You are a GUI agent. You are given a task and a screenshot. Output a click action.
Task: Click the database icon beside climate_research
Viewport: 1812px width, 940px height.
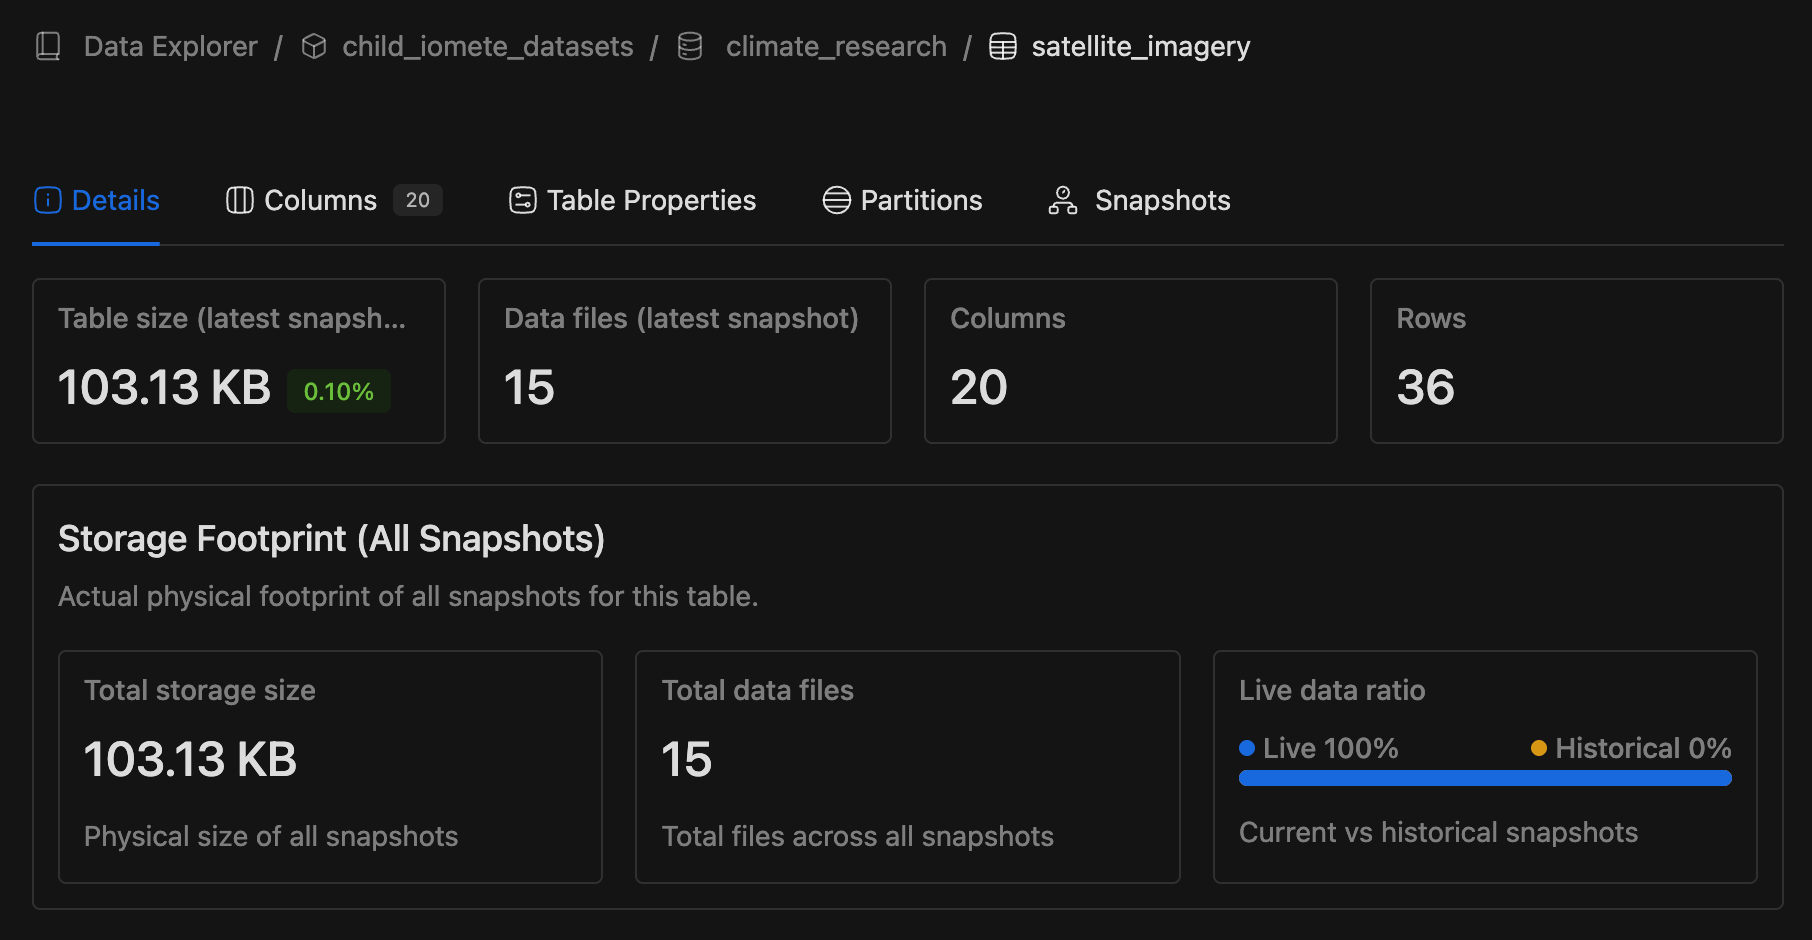point(689,45)
